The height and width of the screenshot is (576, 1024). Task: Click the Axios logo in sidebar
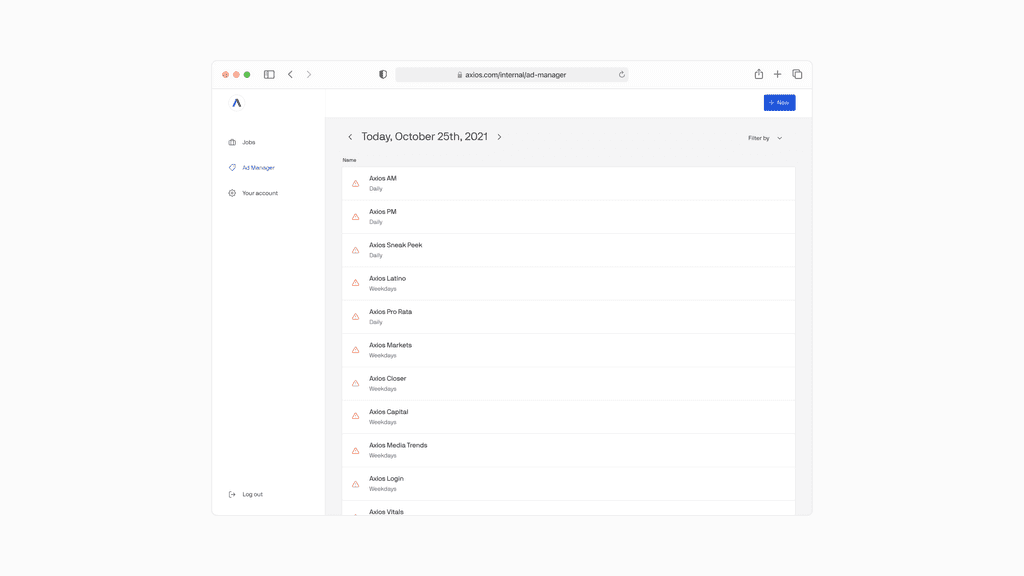point(236,103)
